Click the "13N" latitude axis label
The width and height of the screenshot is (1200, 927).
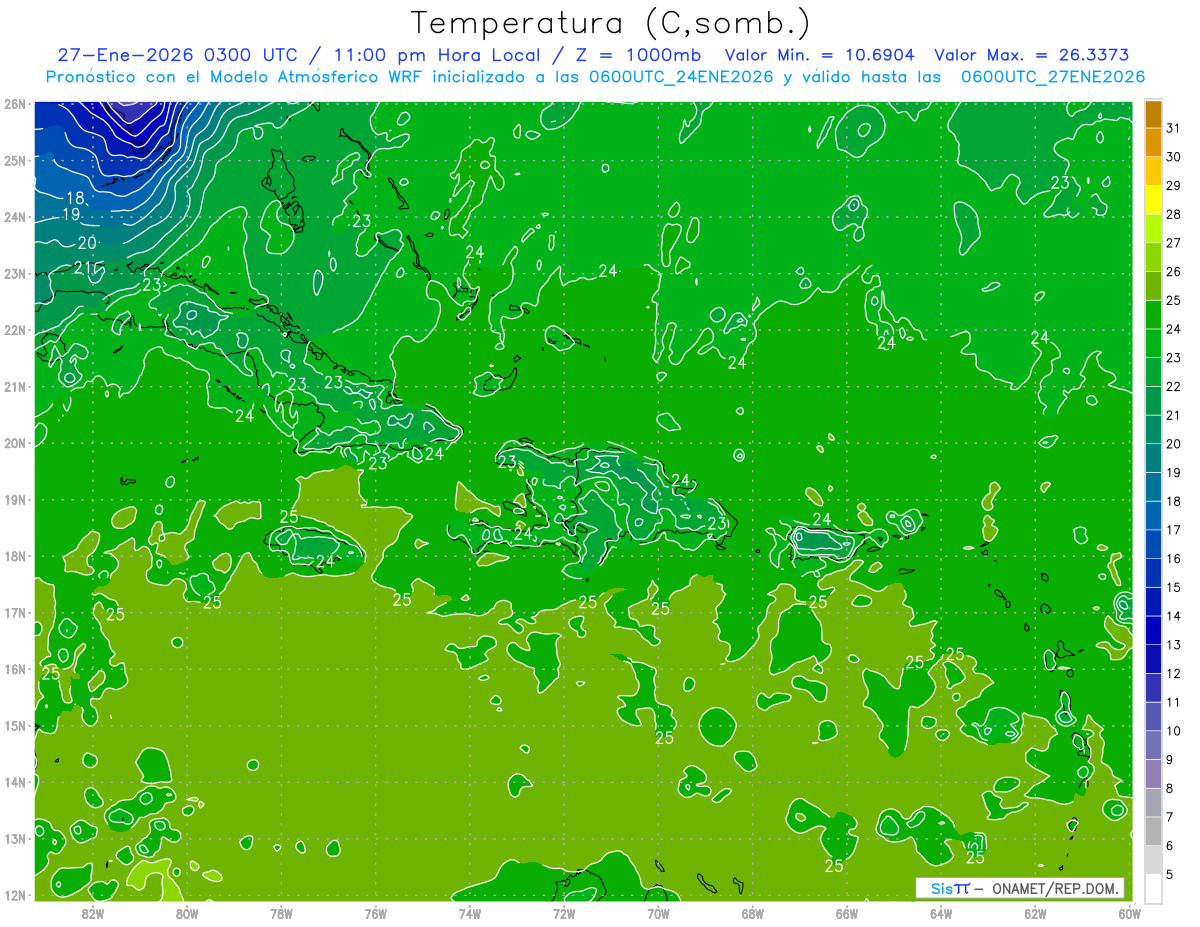[x=15, y=838]
